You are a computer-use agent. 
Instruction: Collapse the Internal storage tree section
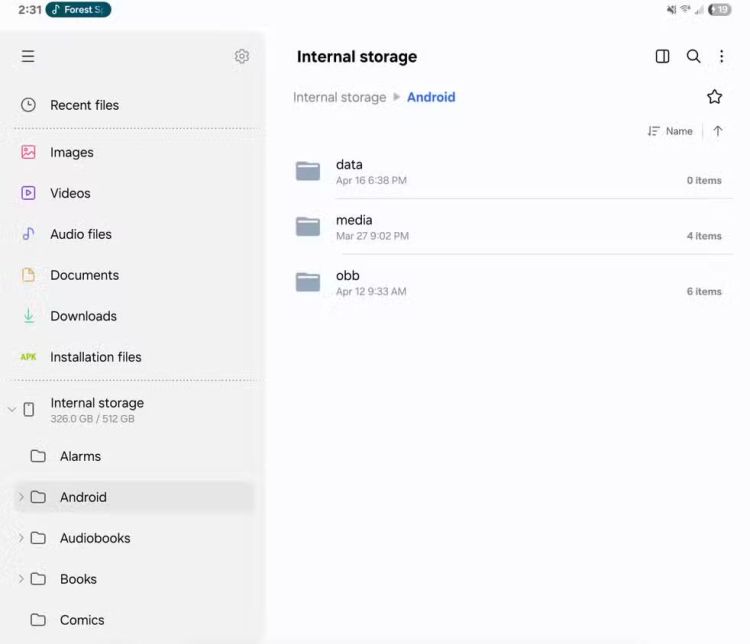(x=12, y=410)
